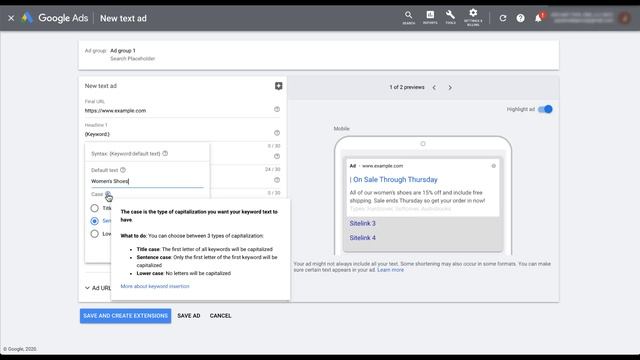This screenshot has width=640, height=360.
Task: Open the Learn more link
Action: click(391, 270)
